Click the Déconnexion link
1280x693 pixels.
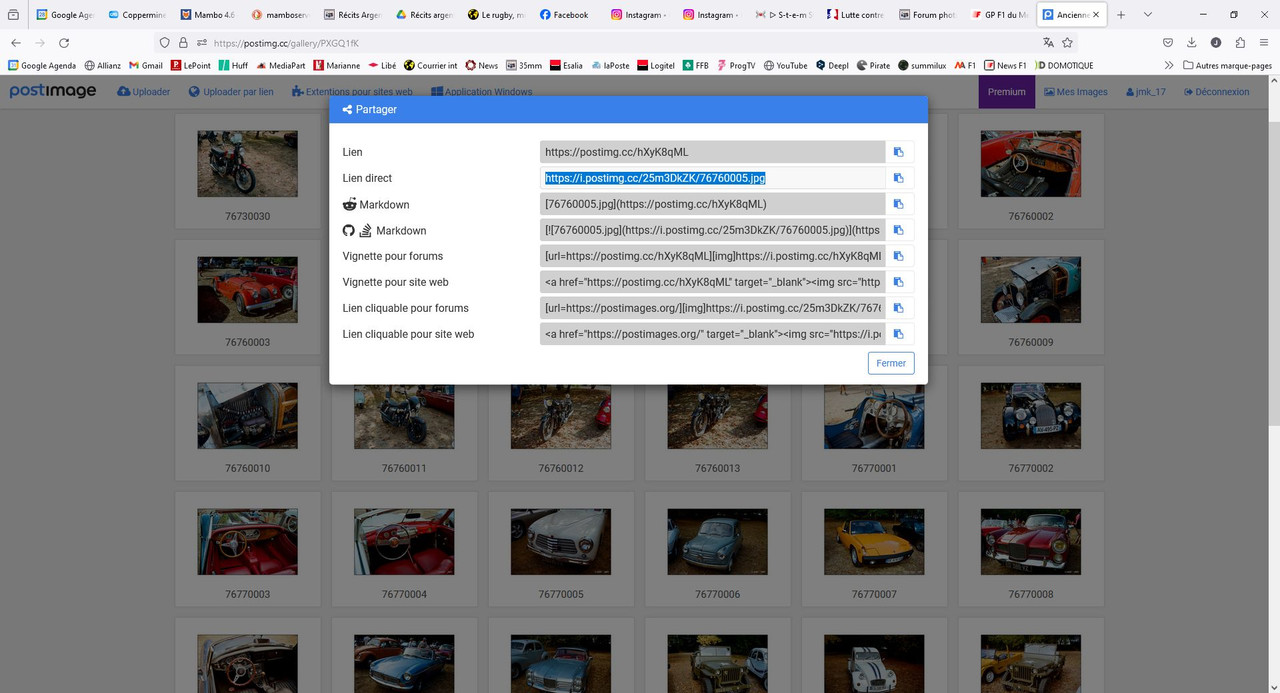pyautogui.click(x=1216, y=92)
